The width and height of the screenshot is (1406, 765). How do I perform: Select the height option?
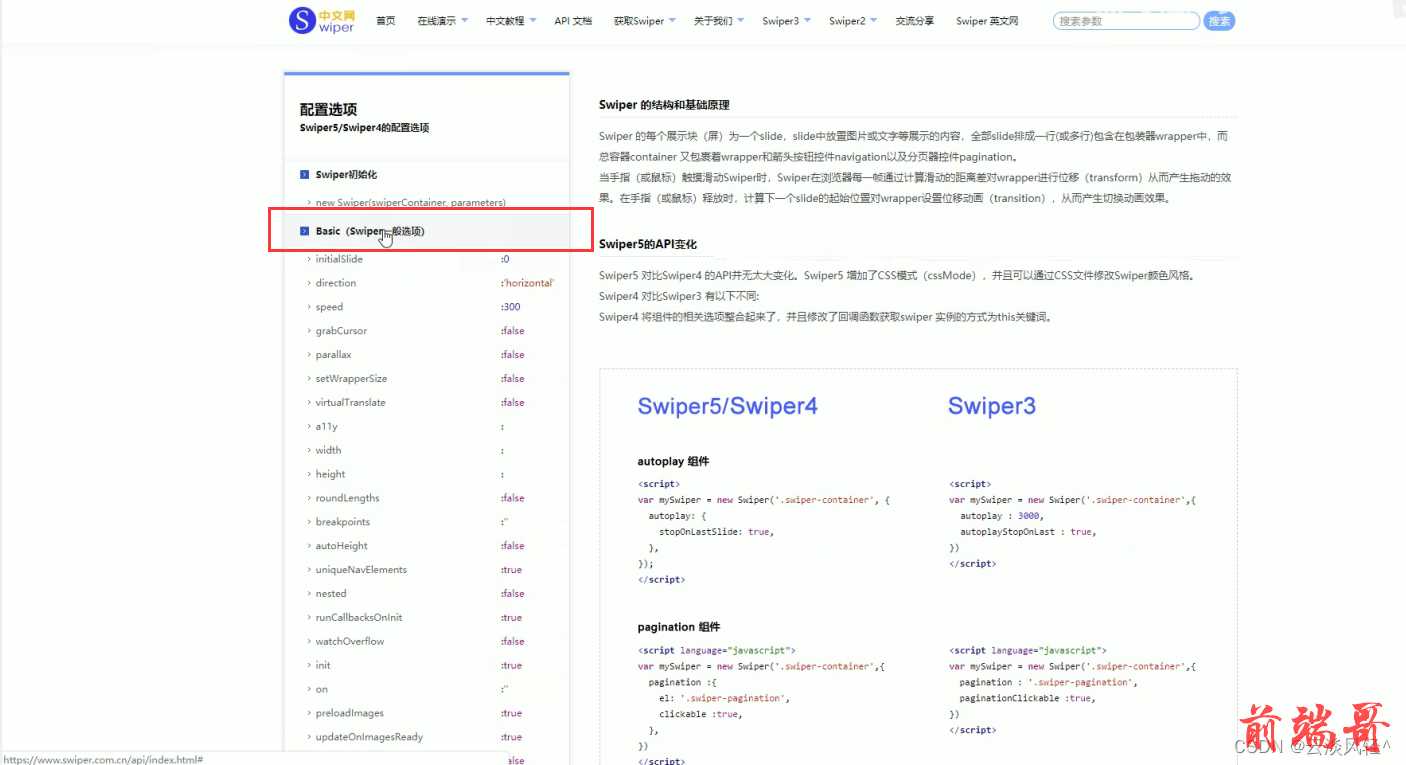coord(330,474)
